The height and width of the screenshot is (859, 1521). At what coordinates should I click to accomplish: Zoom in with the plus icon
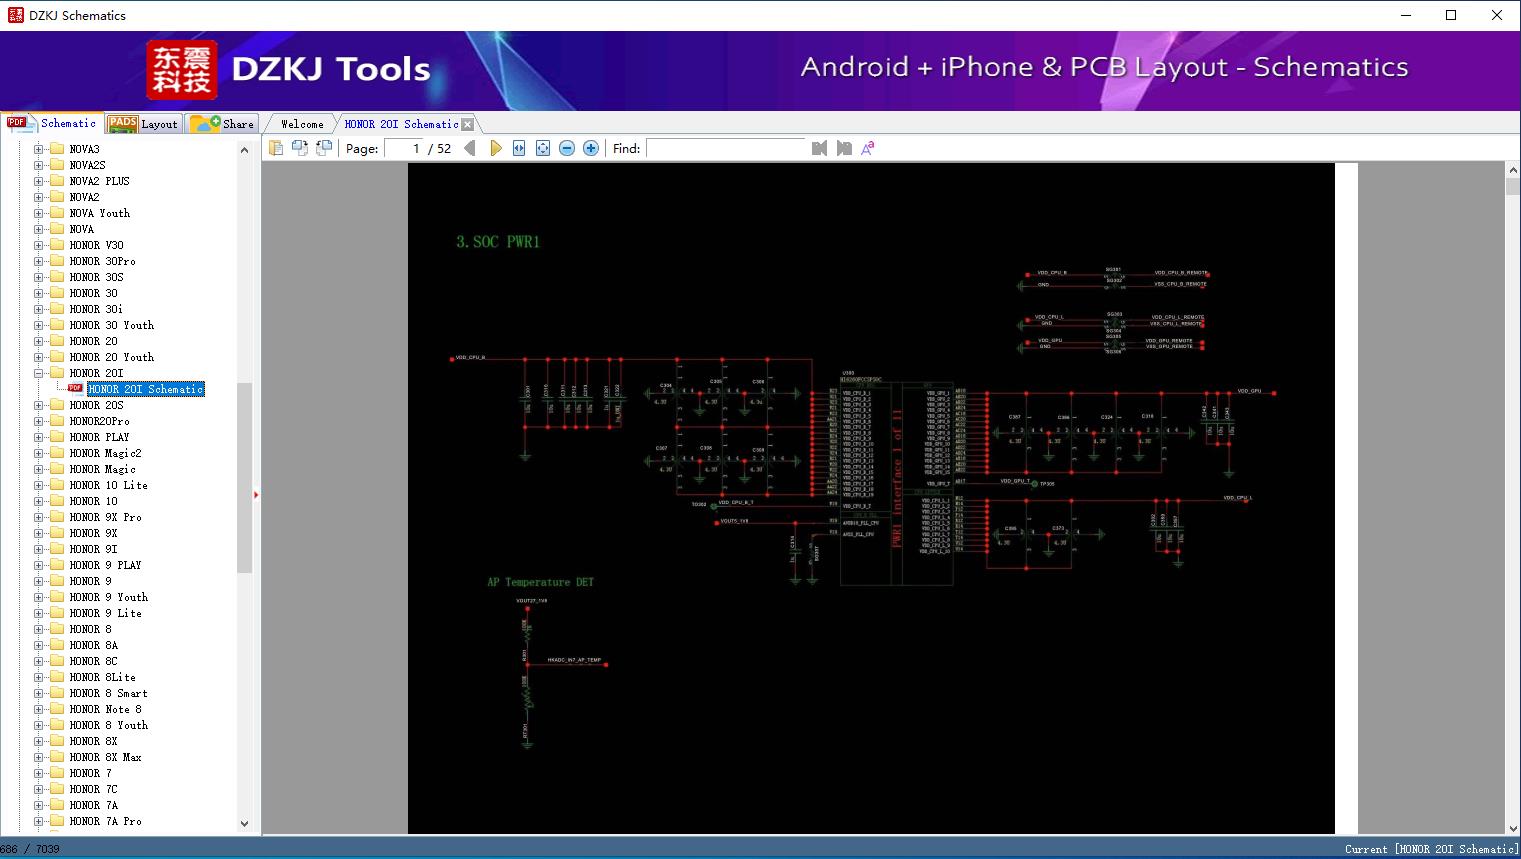(x=591, y=148)
